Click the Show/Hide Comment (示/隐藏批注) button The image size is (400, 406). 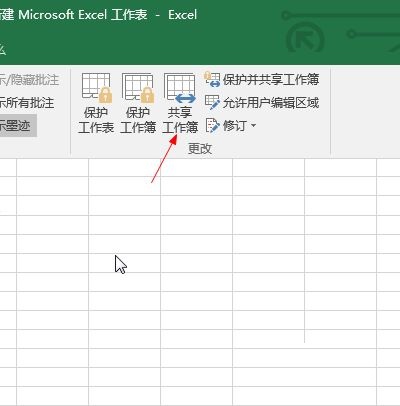(x=29, y=80)
